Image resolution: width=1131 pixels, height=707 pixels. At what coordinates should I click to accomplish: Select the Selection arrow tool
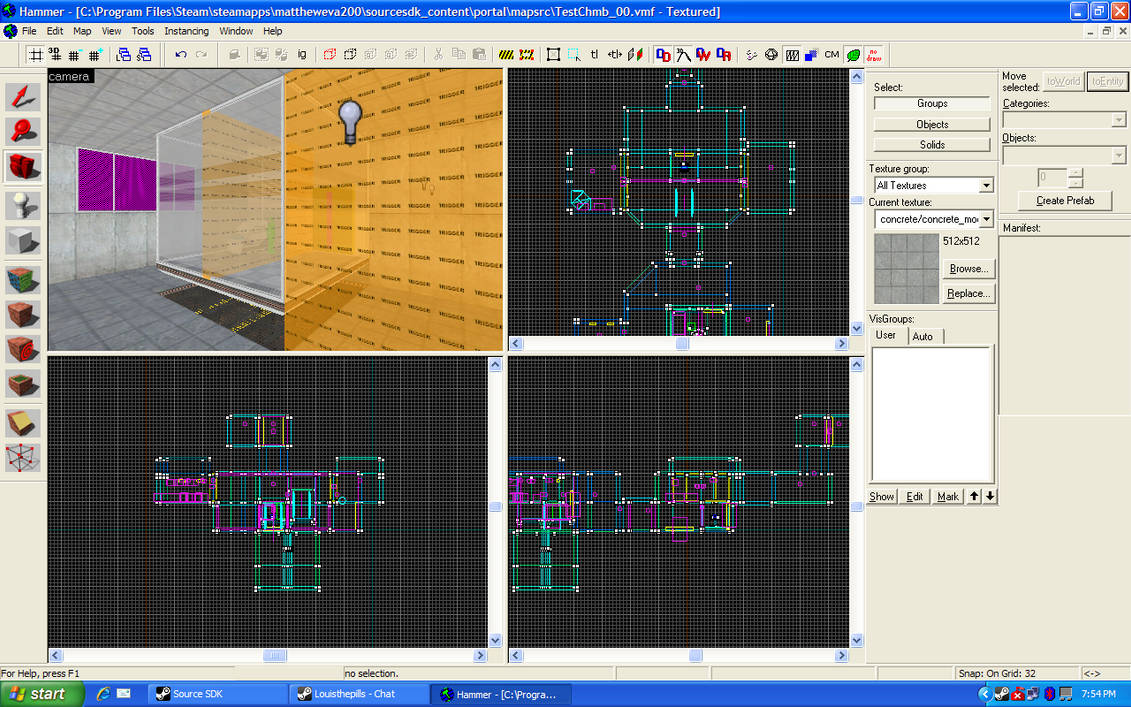(x=23, y=97)
